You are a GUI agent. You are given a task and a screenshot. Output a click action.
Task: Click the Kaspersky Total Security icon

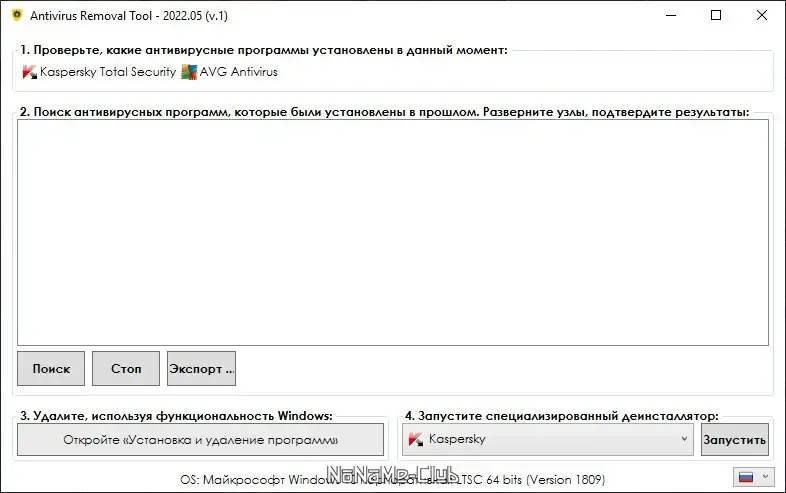pos(30,72)
